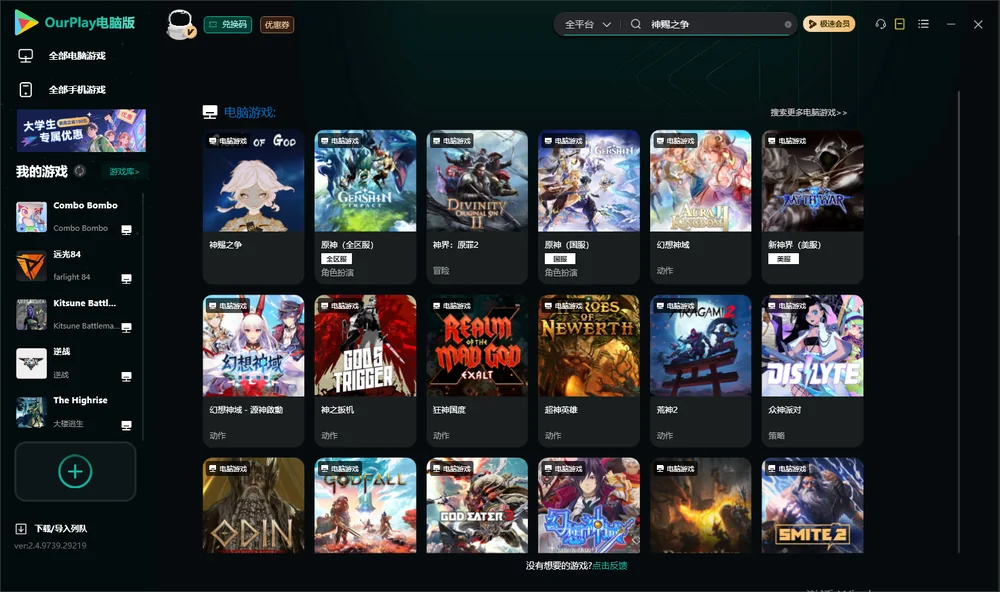Image resolution: width=1000 pixels, height=592 pixels.
Task: Open the 神赐之争 game card
Action: coord(253,207)
